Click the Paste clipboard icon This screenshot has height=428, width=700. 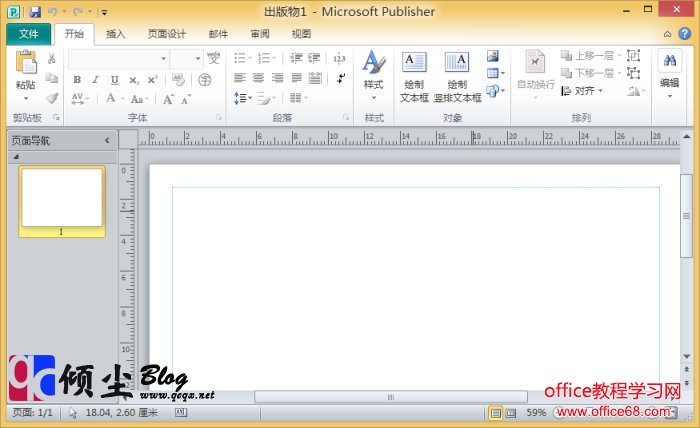[x=26, y=62]
